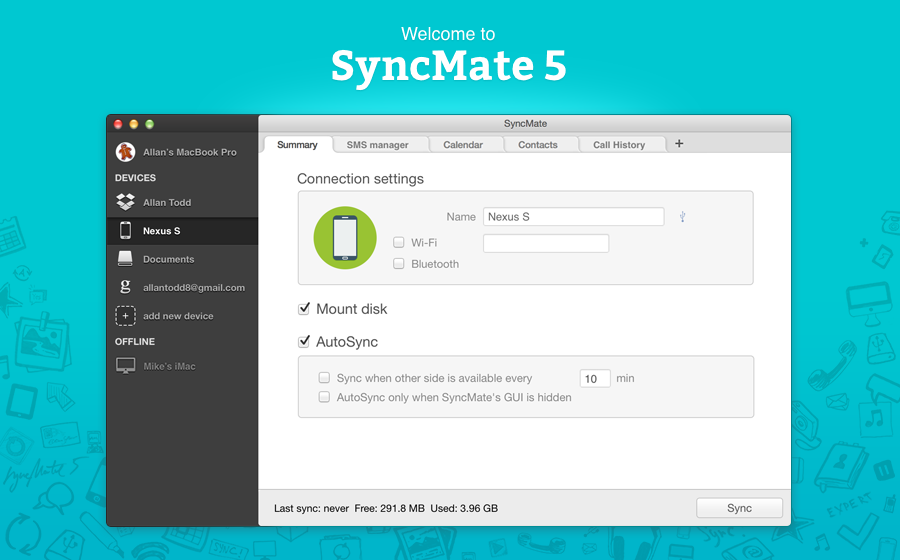Open the Calendar tab

[463, 145]
